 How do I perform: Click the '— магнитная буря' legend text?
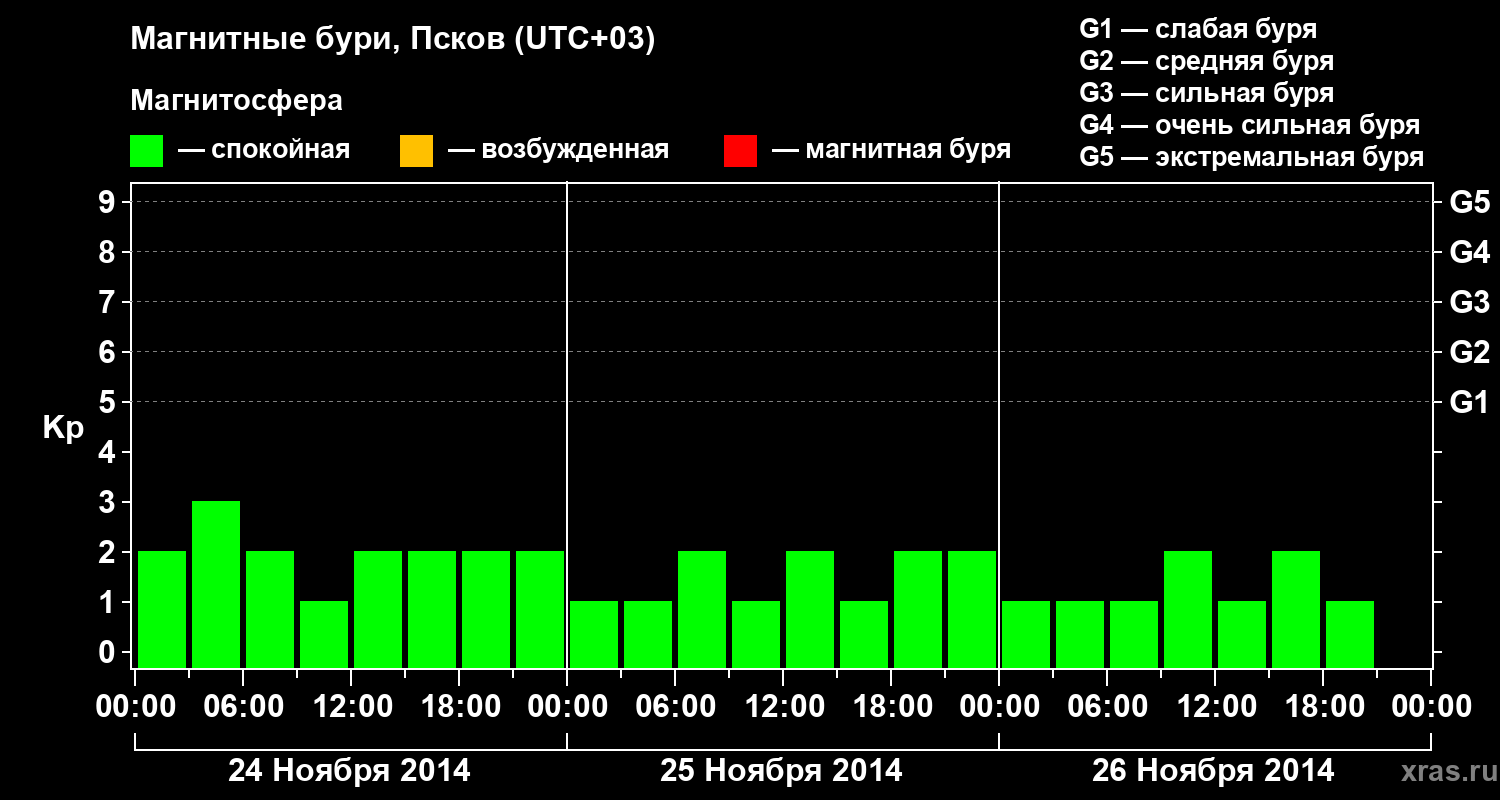[x=891, y=150]
